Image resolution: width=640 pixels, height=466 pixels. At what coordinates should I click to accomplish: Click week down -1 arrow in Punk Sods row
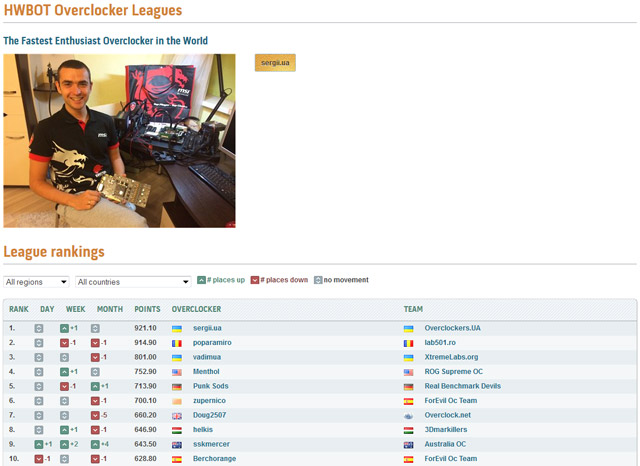click(x=64, y=386)
